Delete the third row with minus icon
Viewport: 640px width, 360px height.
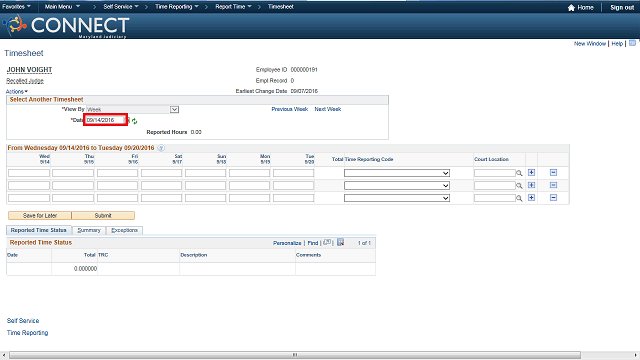coord(553,198)
